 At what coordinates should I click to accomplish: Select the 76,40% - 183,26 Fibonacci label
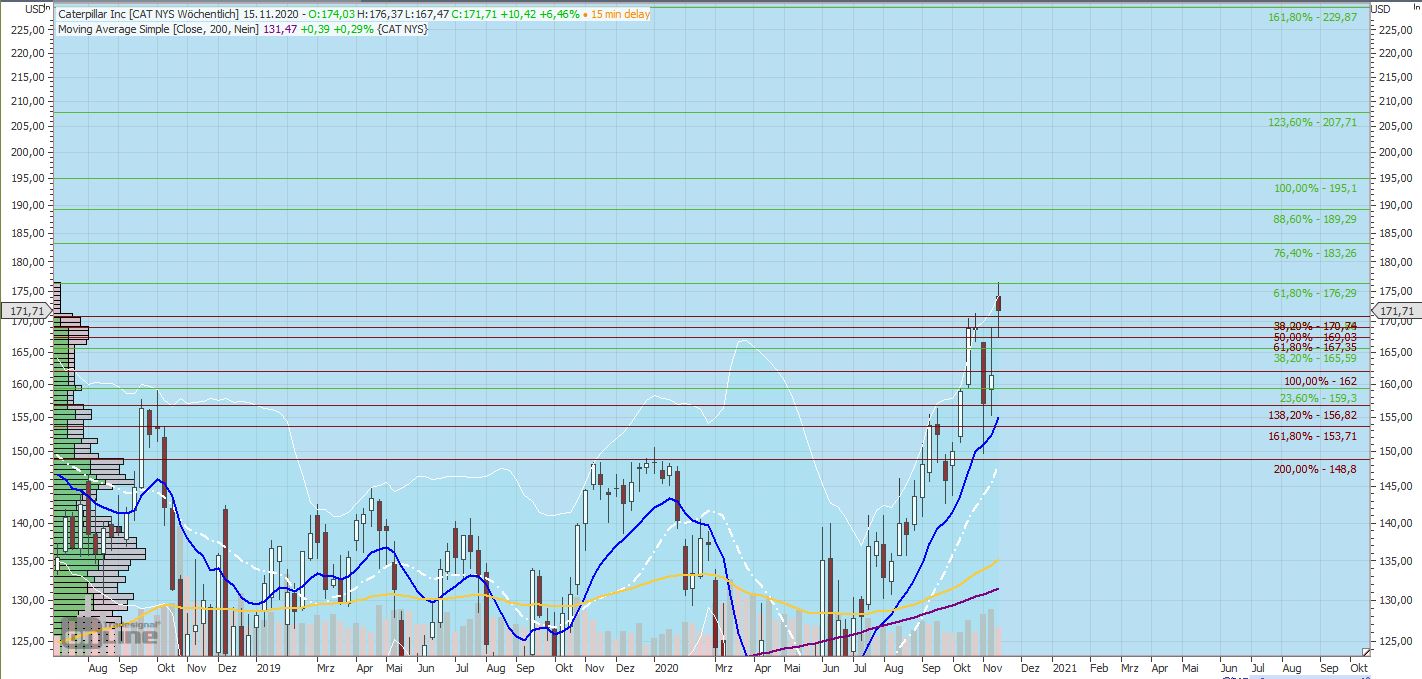pyautogui.click(x=1315, y=253)
